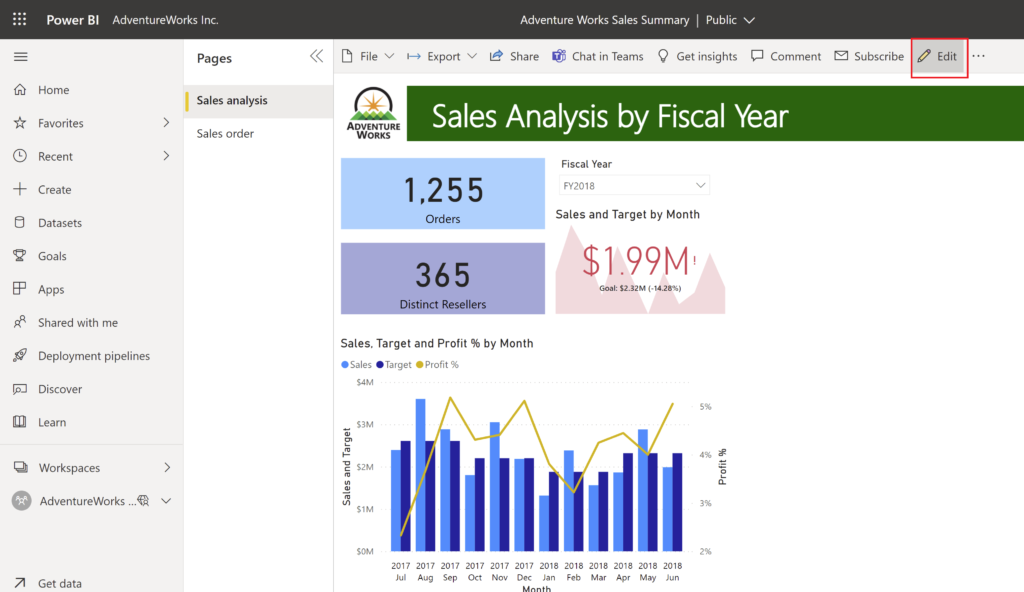This screenshot has height=592, width=1024.
Task: Expand the Recent chevron
Action: point(166,156)
